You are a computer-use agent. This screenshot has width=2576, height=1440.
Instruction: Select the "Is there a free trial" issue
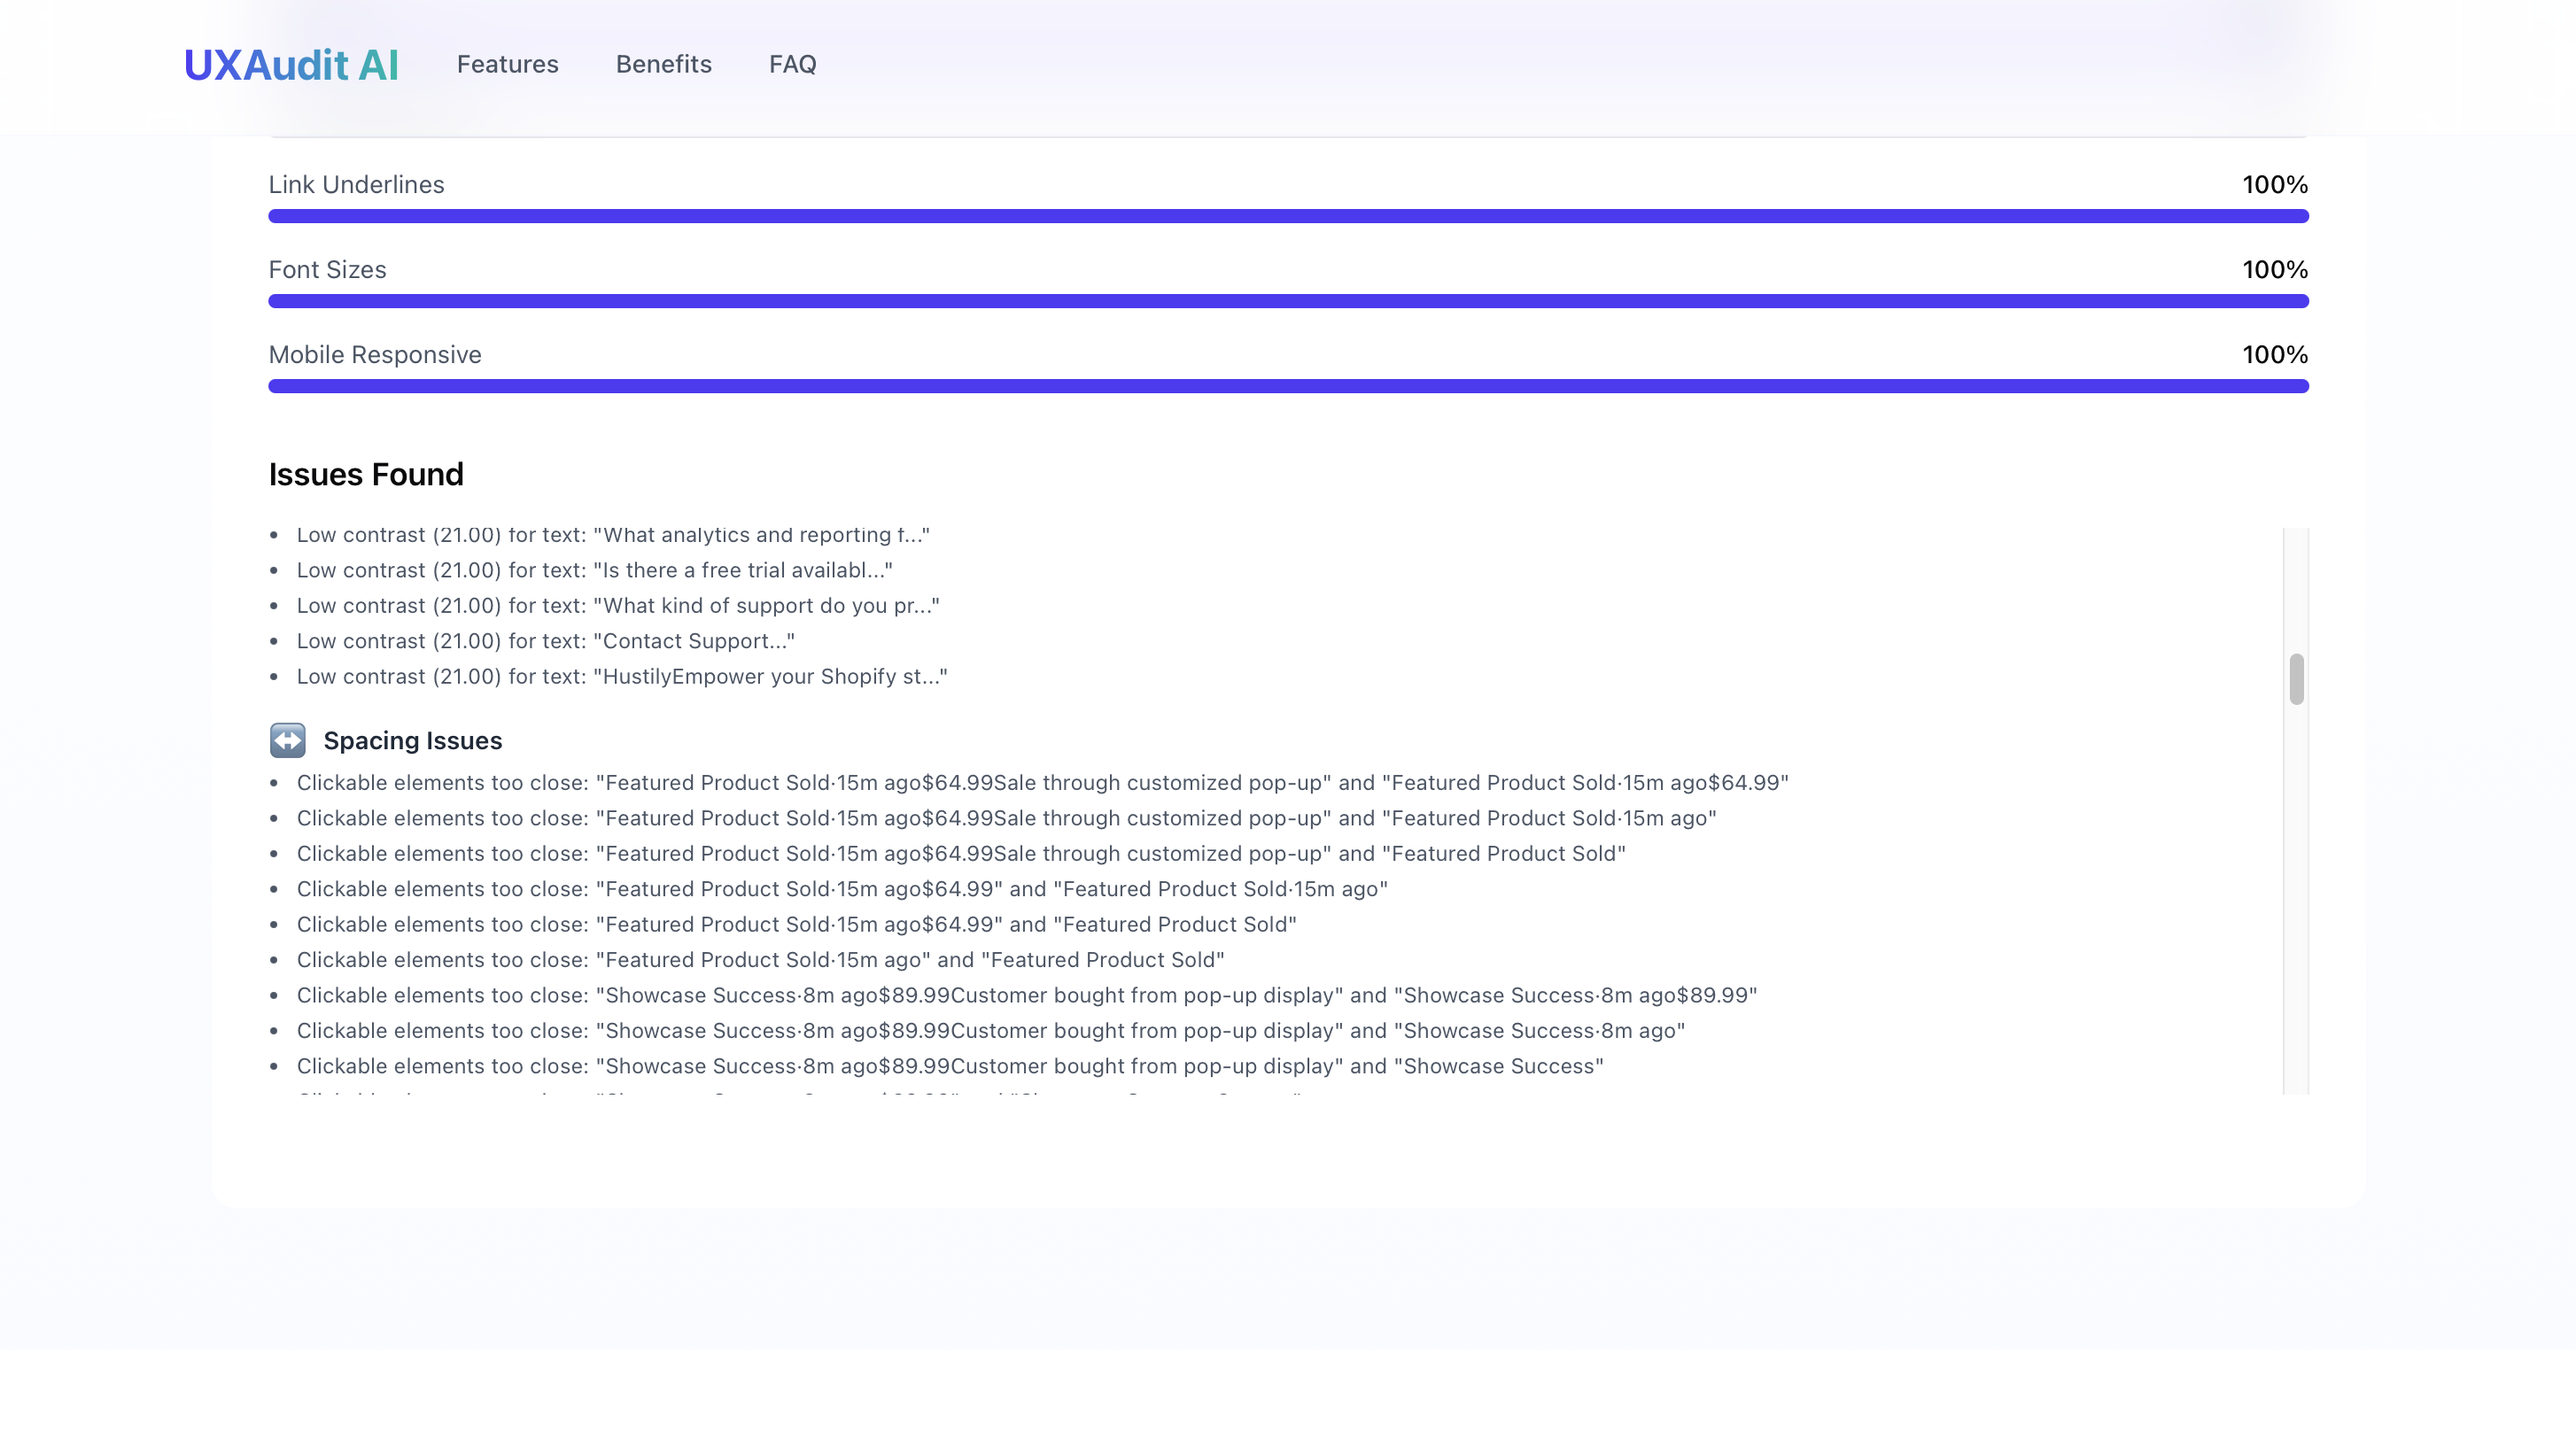[594, 570]
